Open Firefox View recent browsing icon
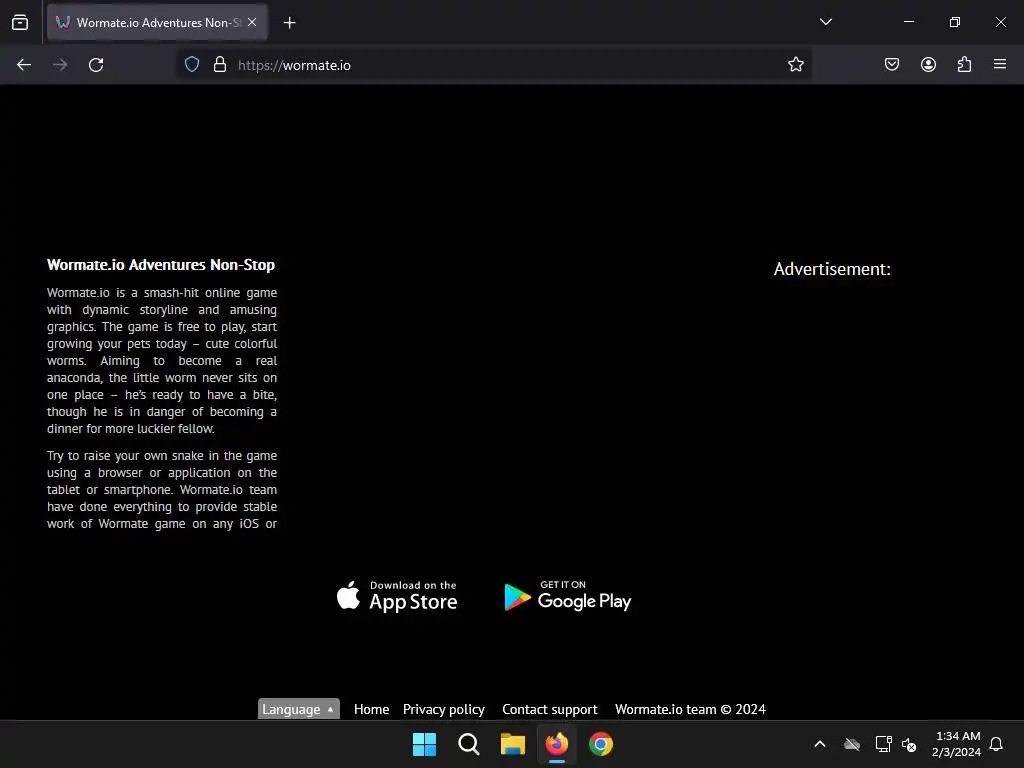This screenshot has width=1024, height=768. tap(20, 22)
